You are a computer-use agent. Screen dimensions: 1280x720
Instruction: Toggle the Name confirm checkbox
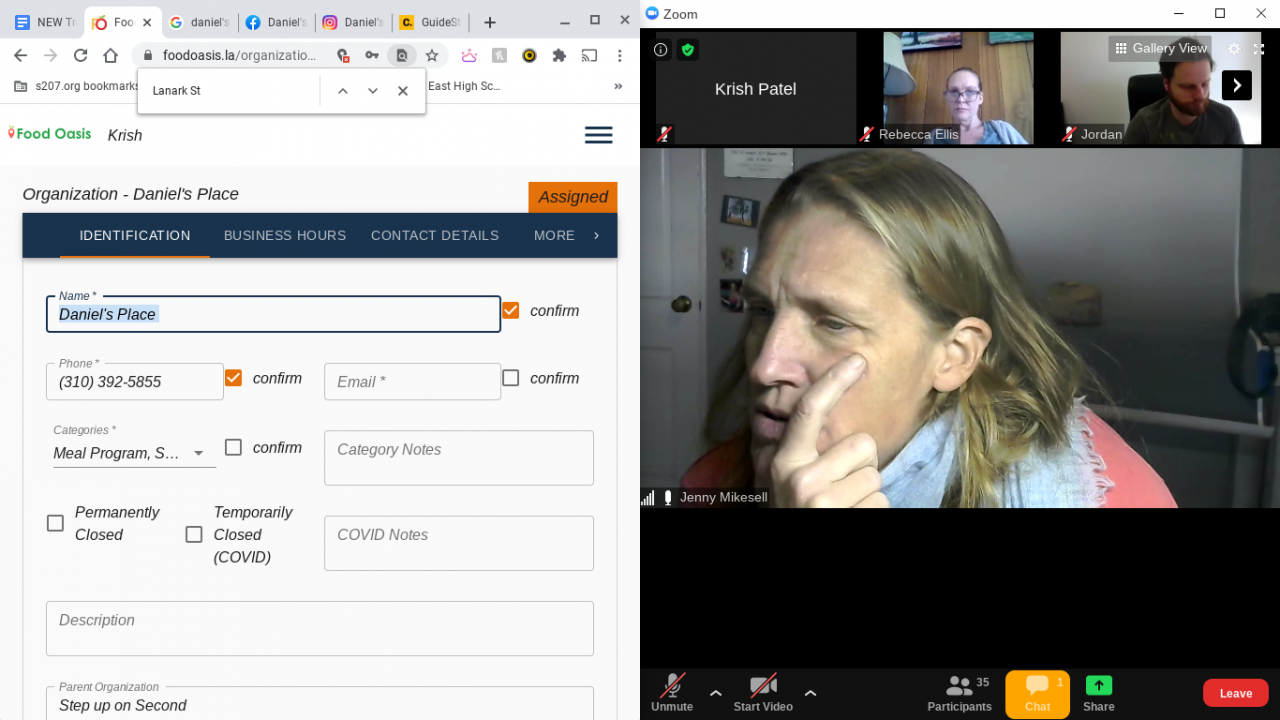[x=511, y=311]
